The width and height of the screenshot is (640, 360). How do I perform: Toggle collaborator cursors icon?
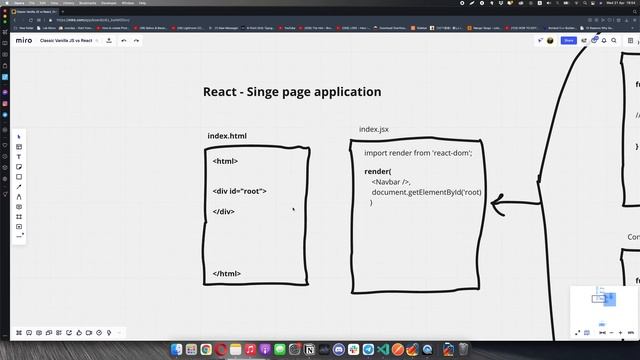pos(540,40)
